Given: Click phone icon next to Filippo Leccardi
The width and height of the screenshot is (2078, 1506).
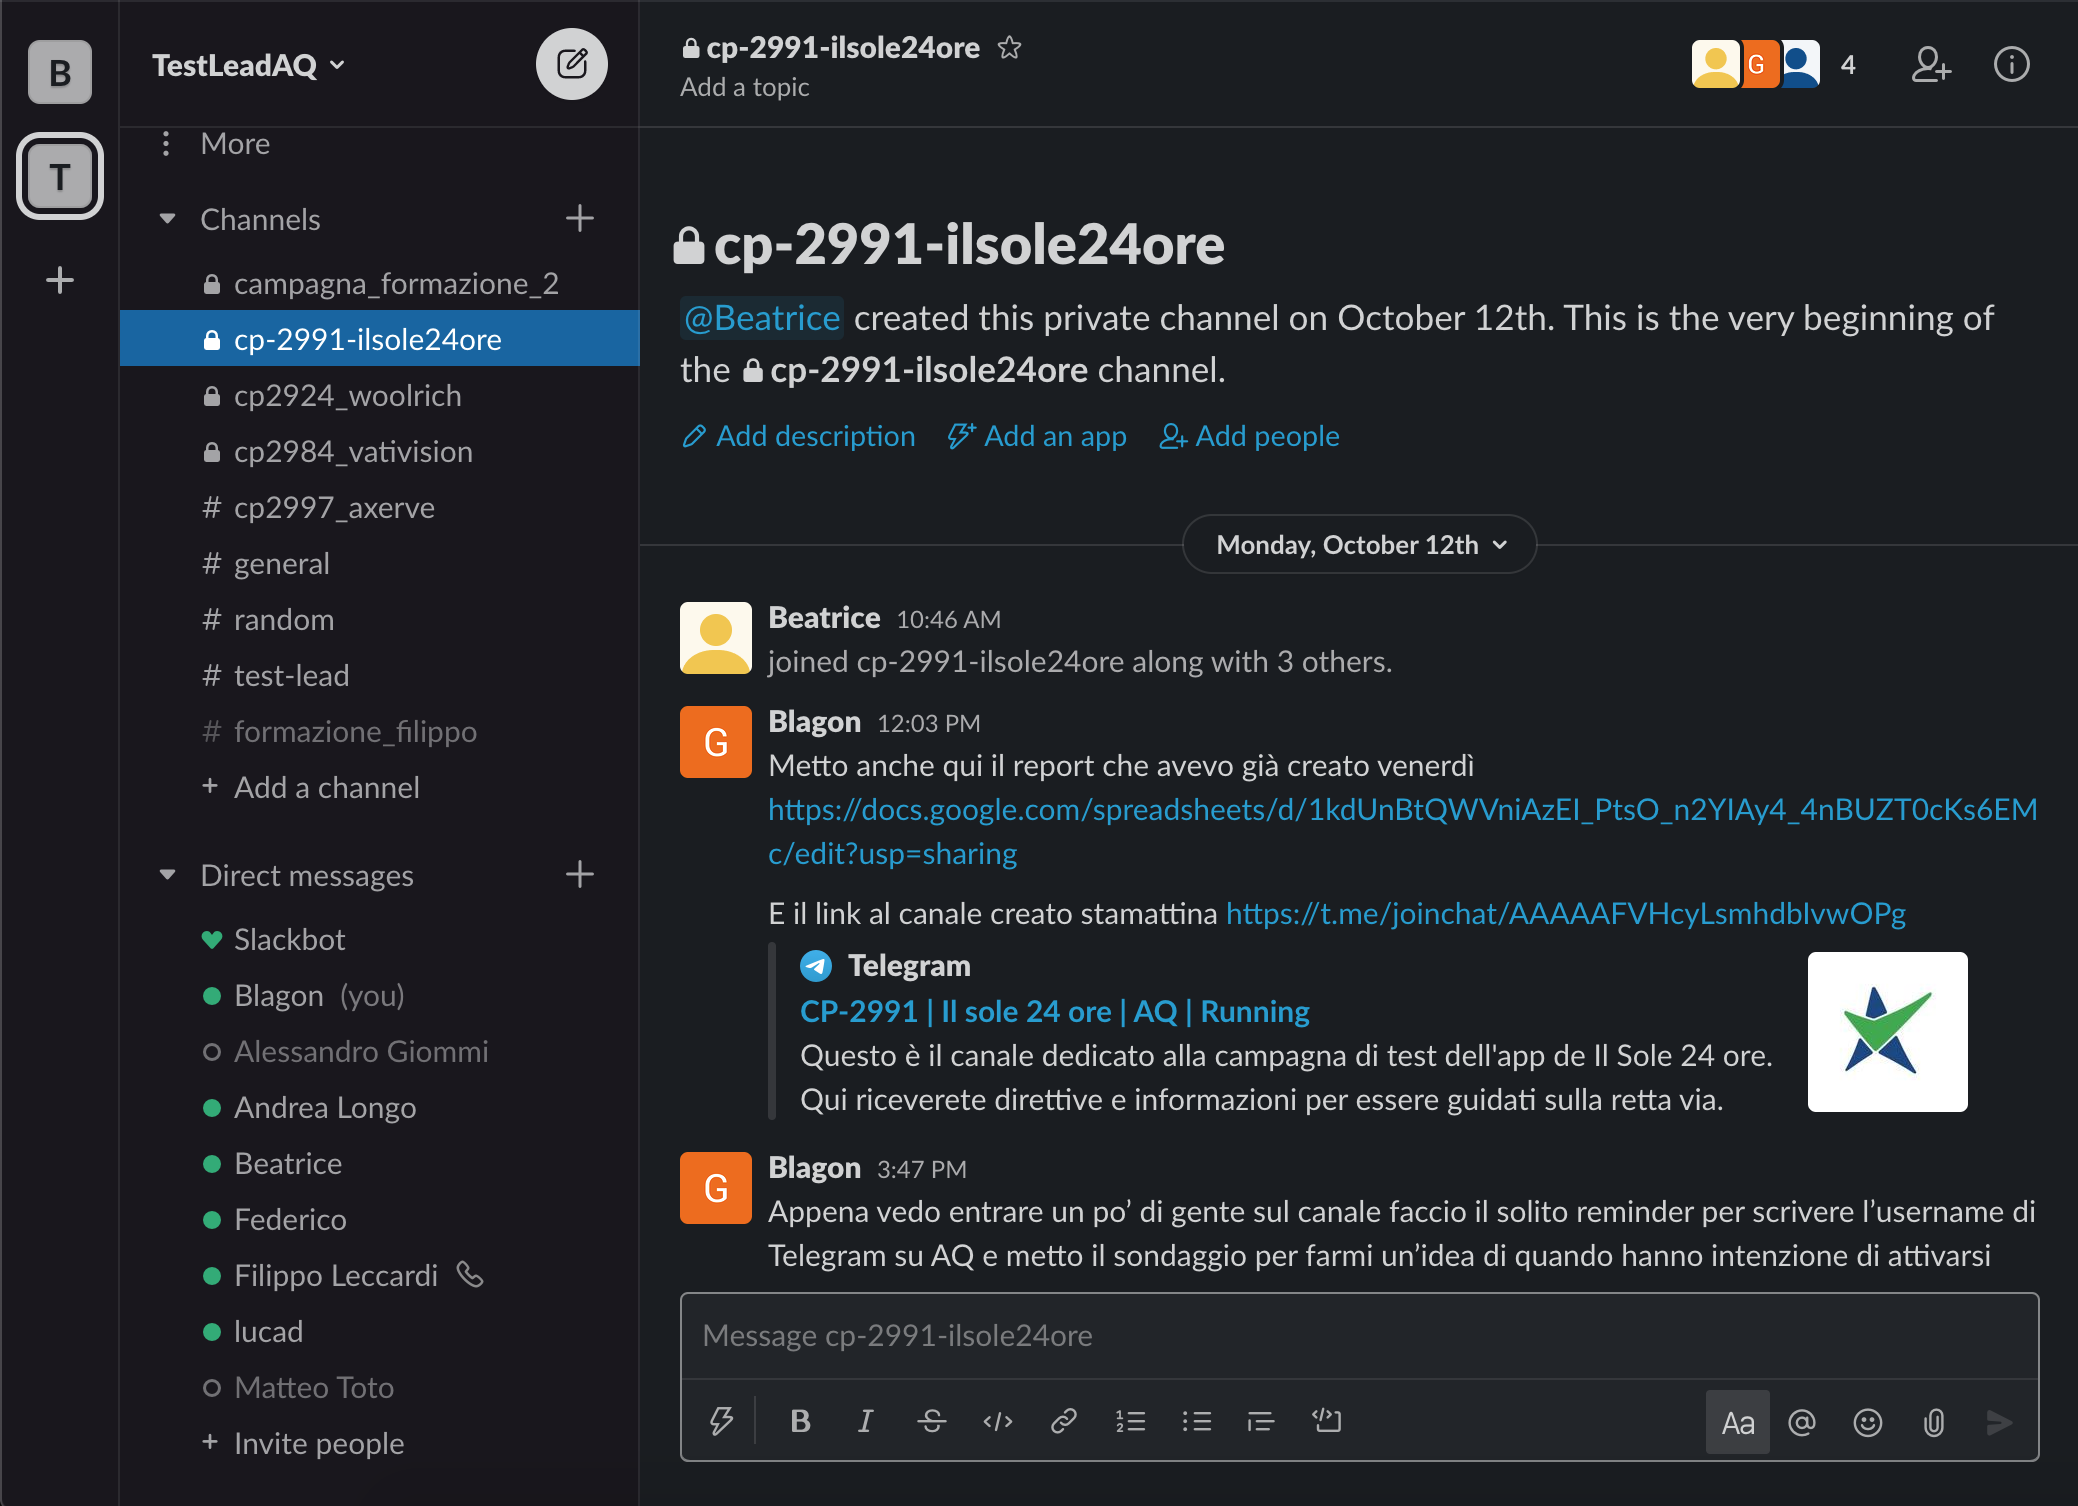Looking at the screenshot, I should coord(470,1274).
